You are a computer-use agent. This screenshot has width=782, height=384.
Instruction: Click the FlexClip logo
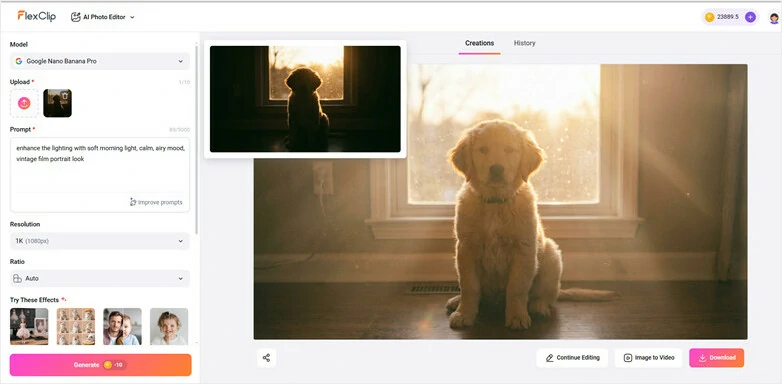[37, 16]
